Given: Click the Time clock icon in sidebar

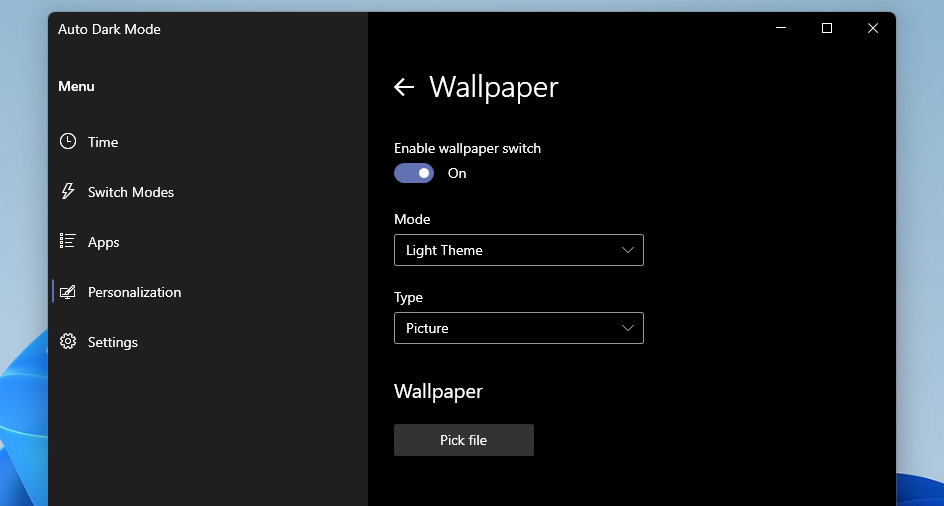Looking at the screenshot, I should click(x=68, y=142).
